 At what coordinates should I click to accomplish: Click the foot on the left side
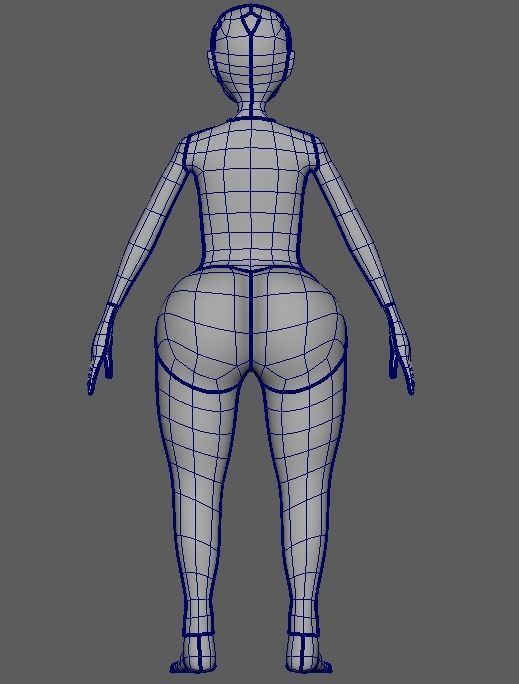click(194, 653)
